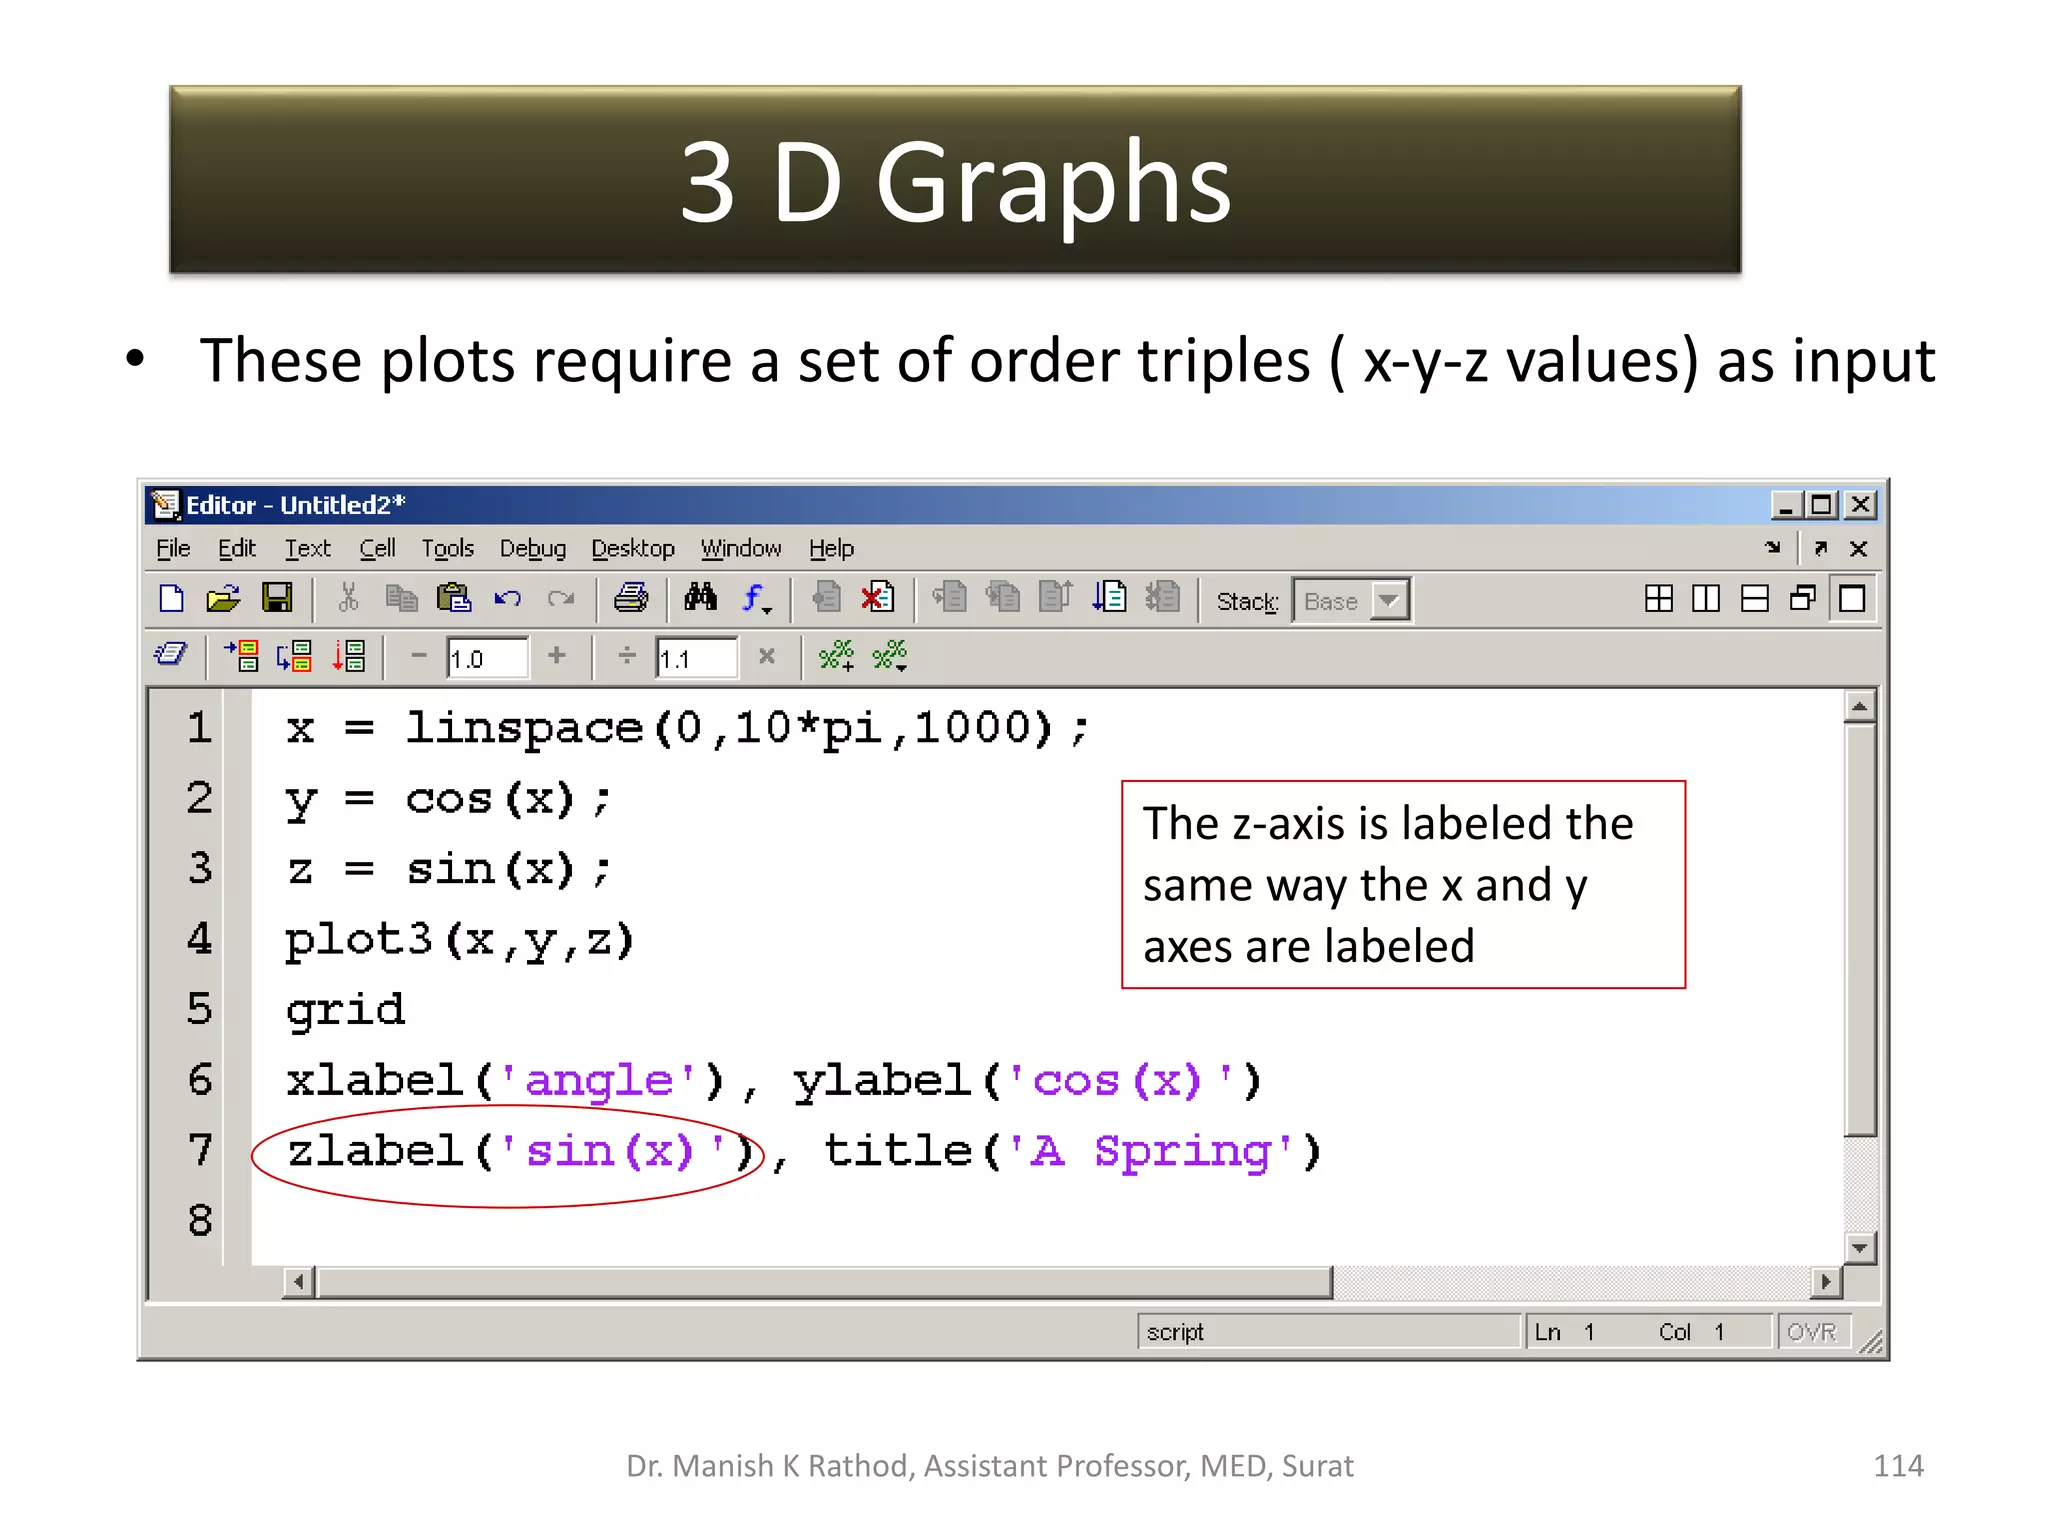Click the Cut scissors icon
2048x1536 pixels.
pos(348,598)
